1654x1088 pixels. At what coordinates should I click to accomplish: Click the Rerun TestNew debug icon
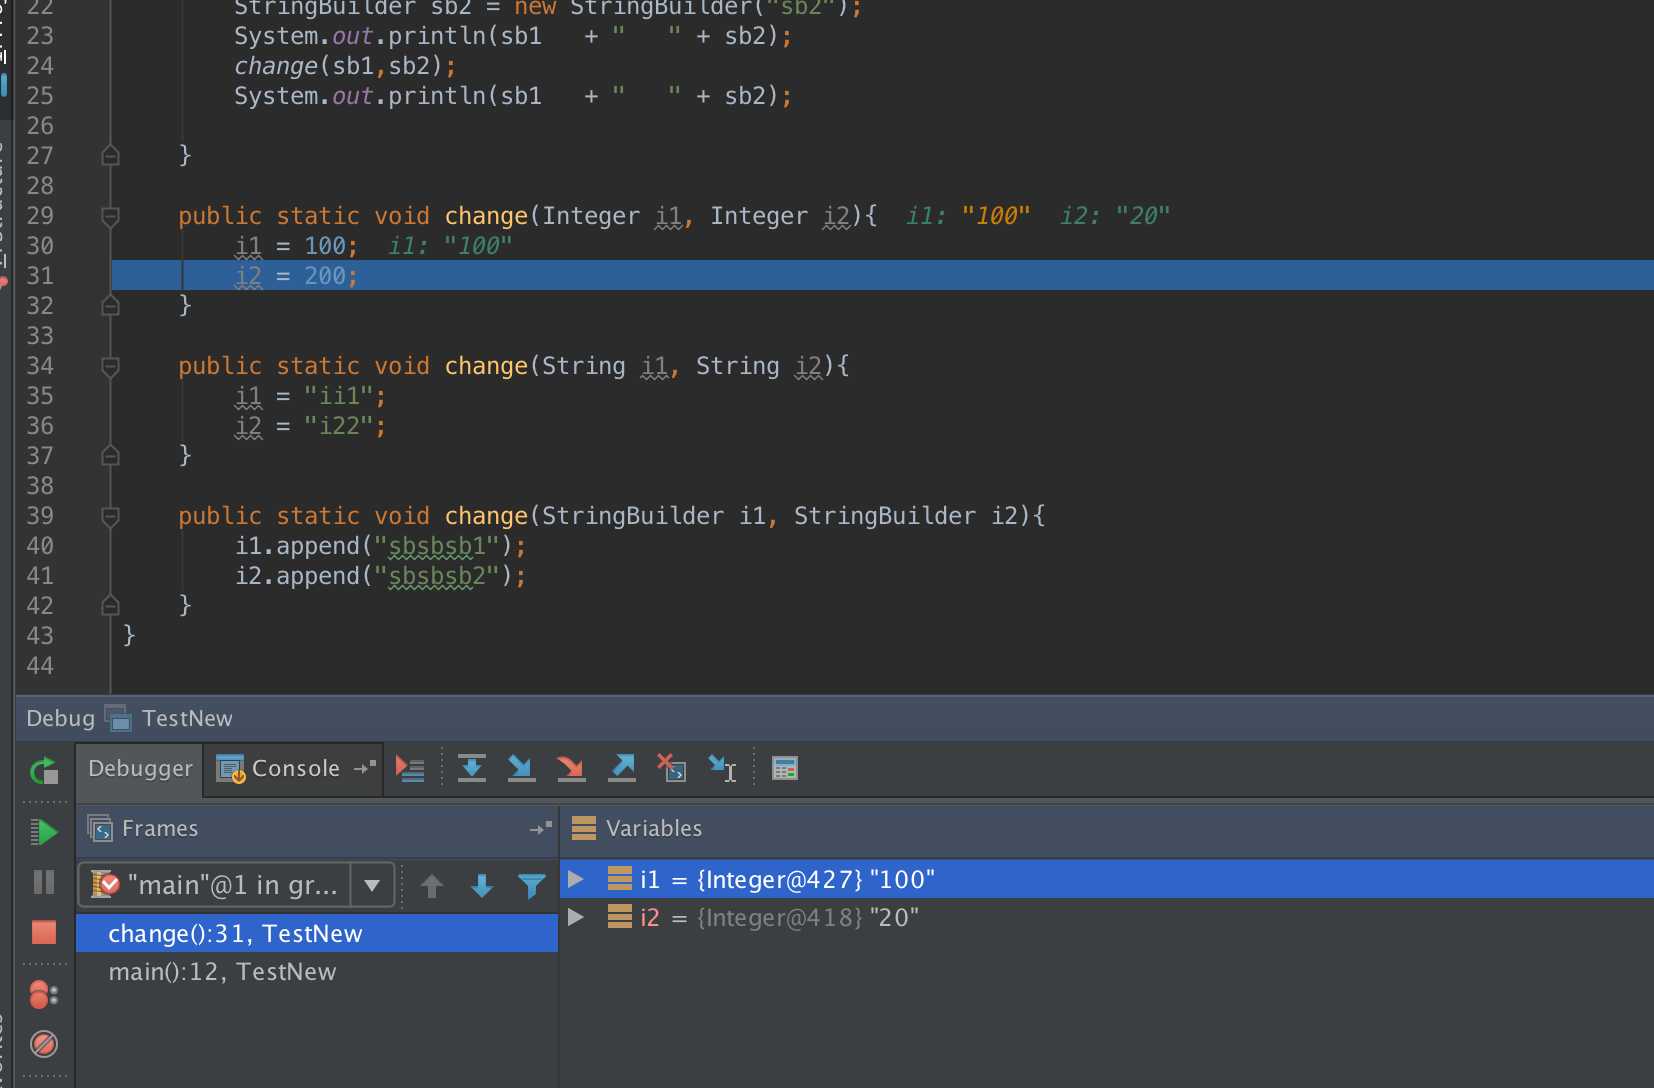44,770
